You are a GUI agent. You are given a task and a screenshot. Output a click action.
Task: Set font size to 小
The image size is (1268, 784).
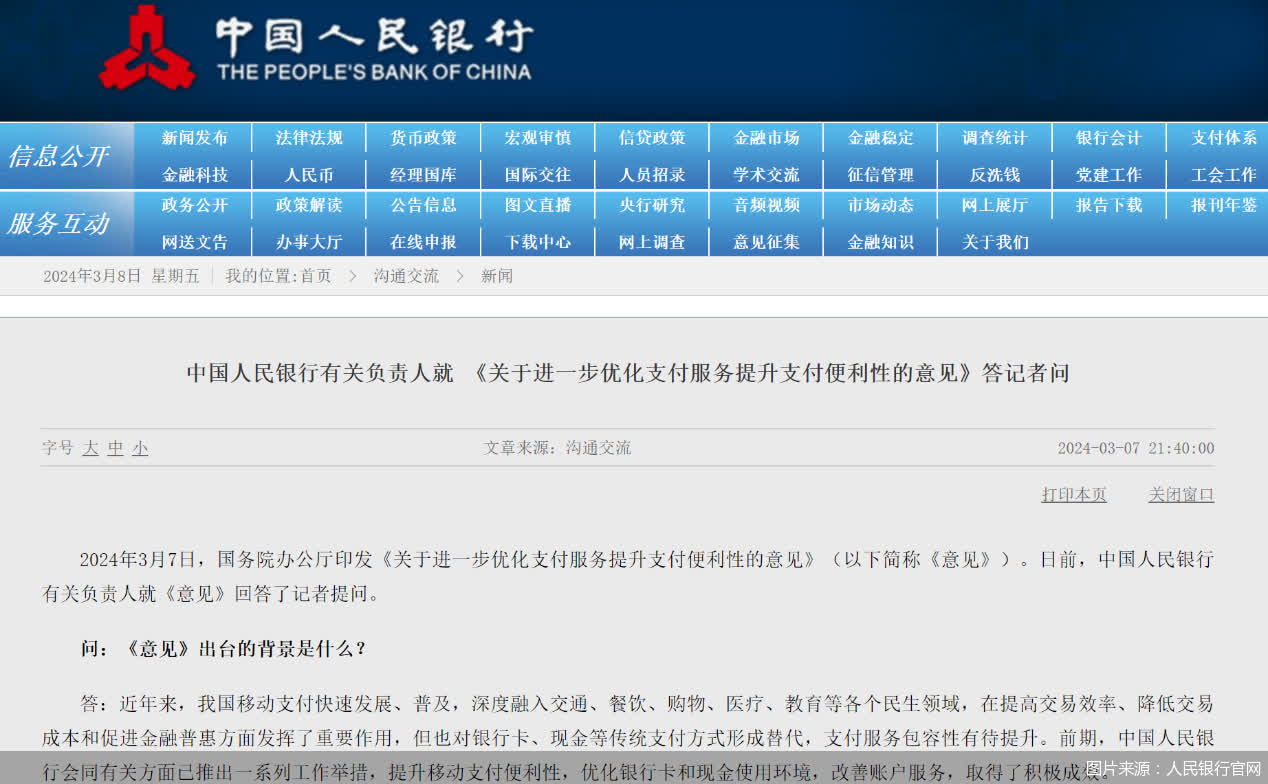tap(140, 448)
